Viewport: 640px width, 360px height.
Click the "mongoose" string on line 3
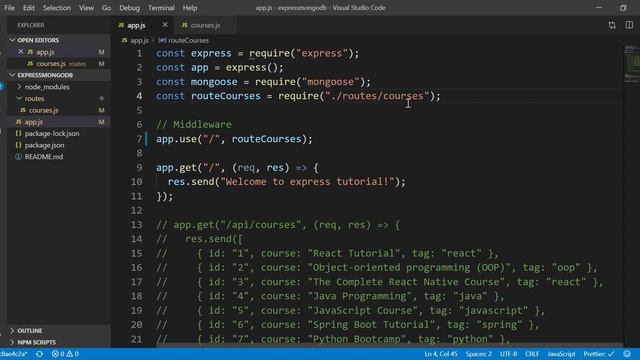pos(330,82)
